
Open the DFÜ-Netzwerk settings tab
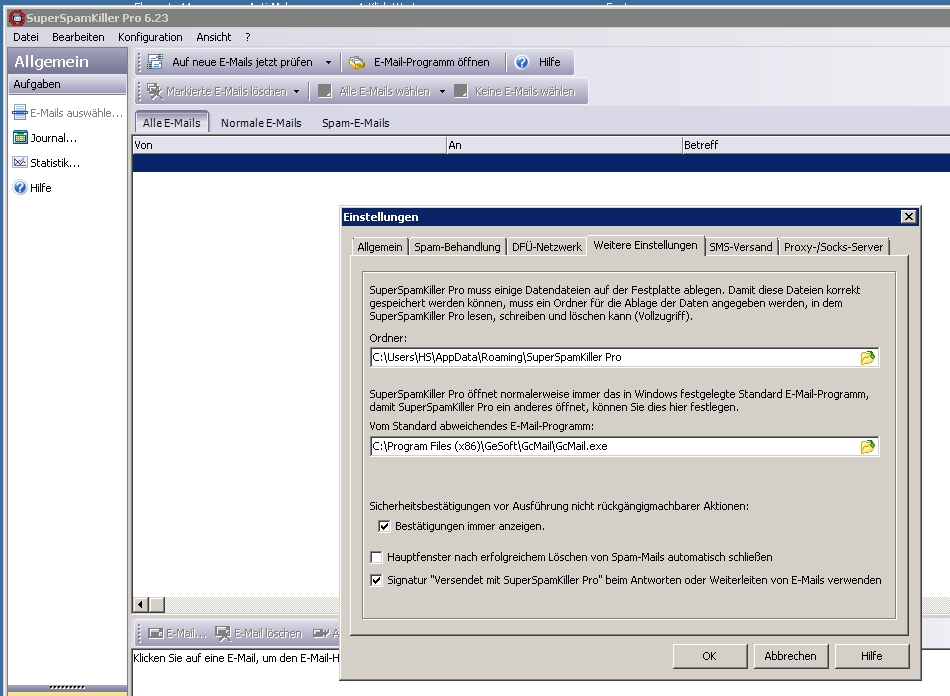547,247
